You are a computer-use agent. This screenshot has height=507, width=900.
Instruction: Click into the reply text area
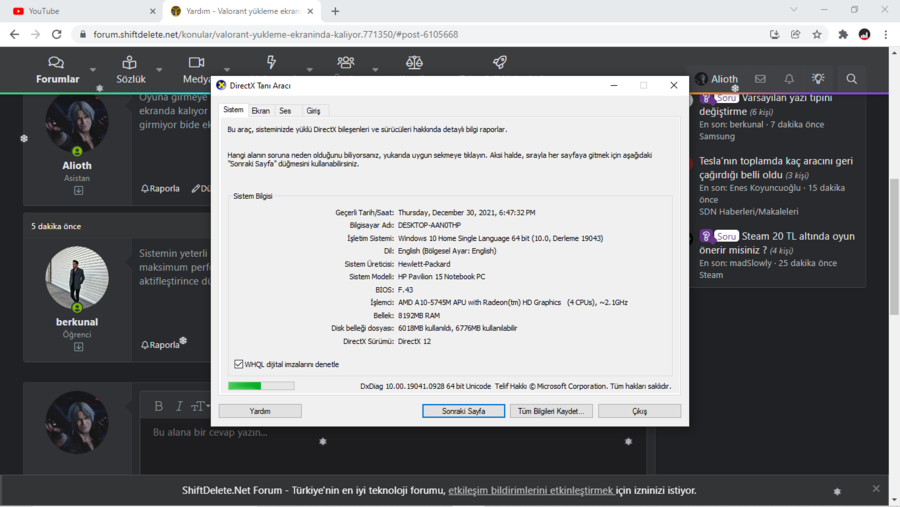coord(393,448)
